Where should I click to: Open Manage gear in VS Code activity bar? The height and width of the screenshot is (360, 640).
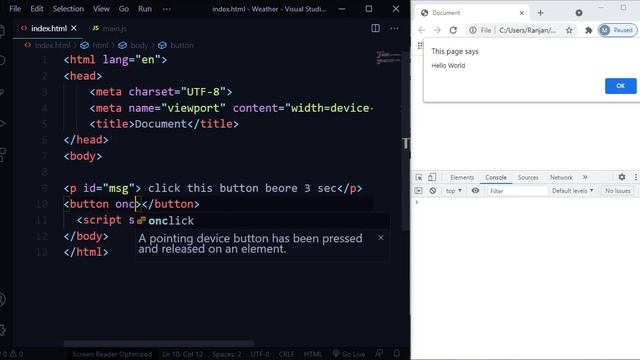[x=2, y=330]
